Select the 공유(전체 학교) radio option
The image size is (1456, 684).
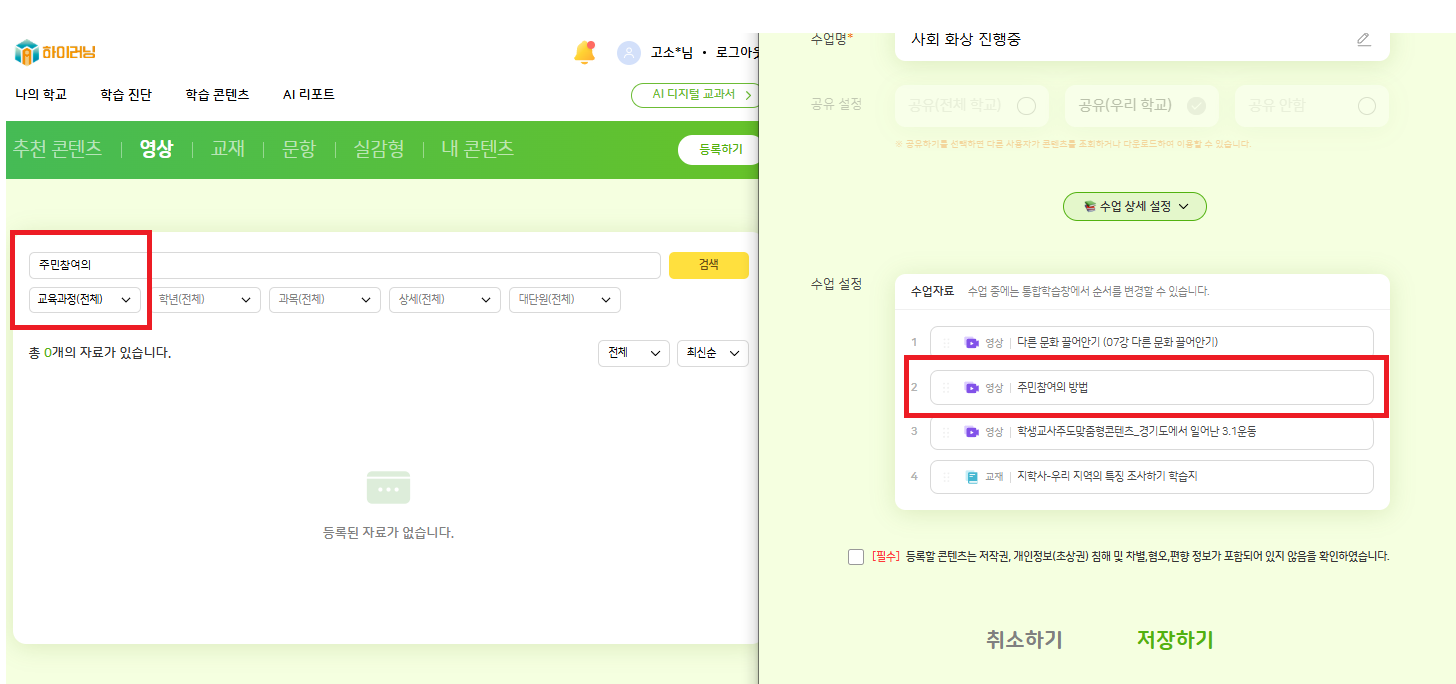(1026, 106)
